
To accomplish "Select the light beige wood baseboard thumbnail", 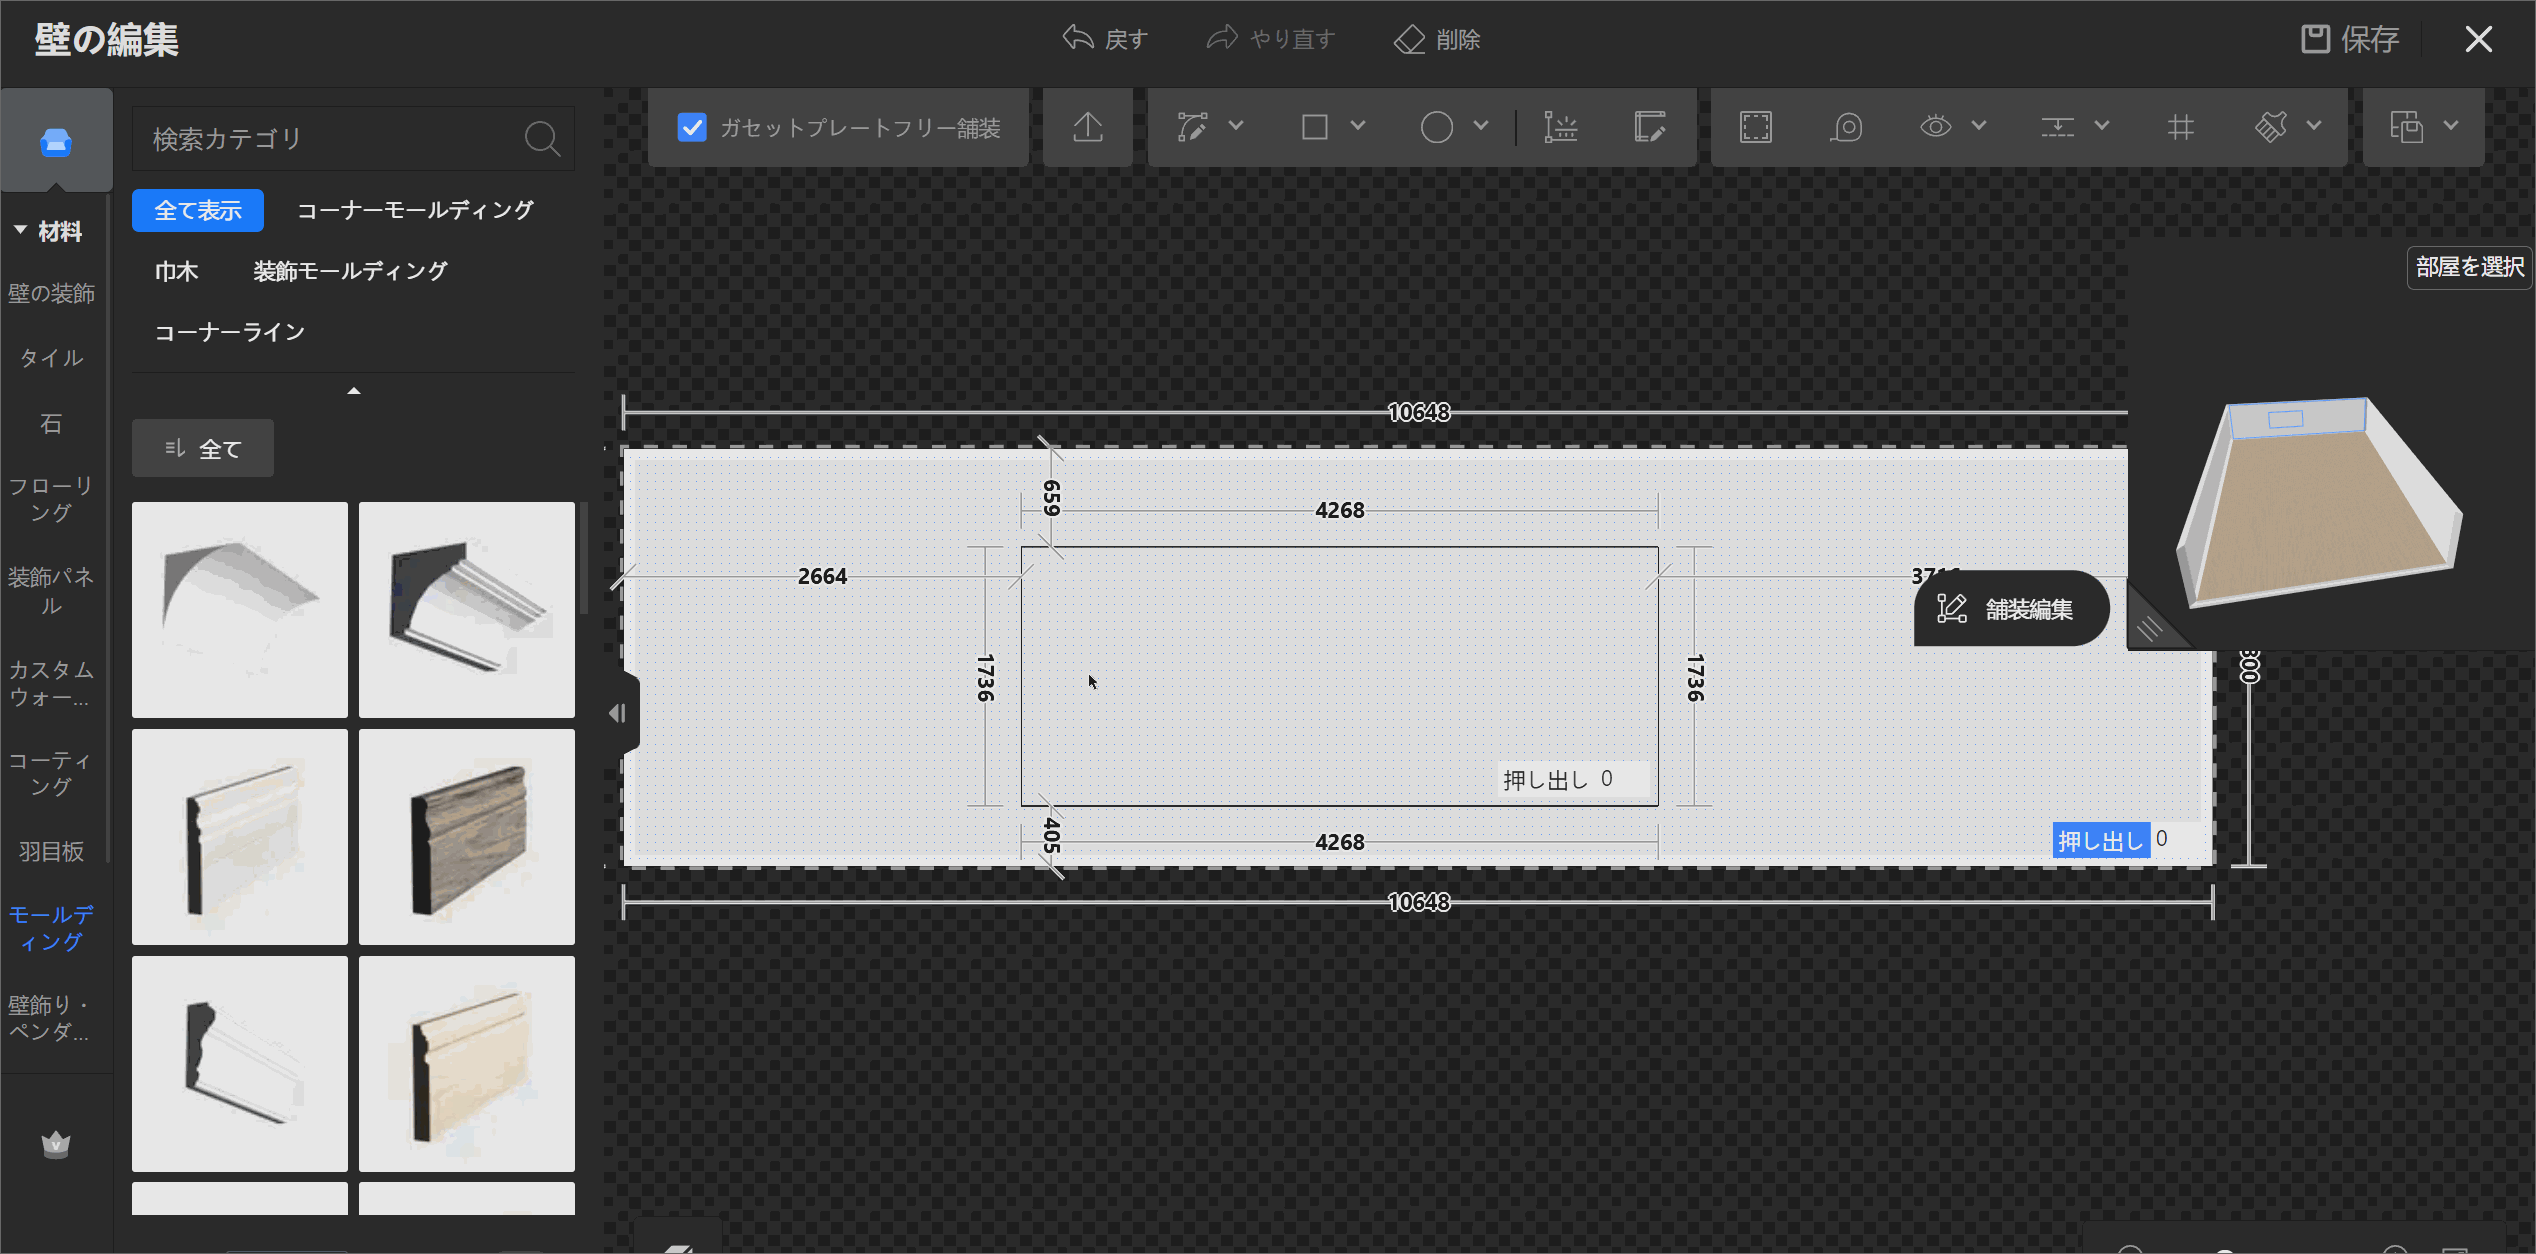I will point(467,1064).
